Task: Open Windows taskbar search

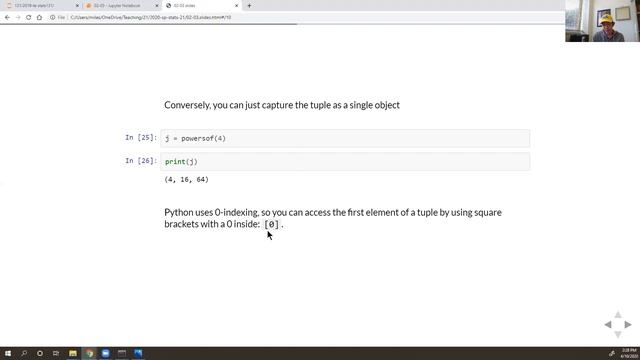Action: point(24,353)
